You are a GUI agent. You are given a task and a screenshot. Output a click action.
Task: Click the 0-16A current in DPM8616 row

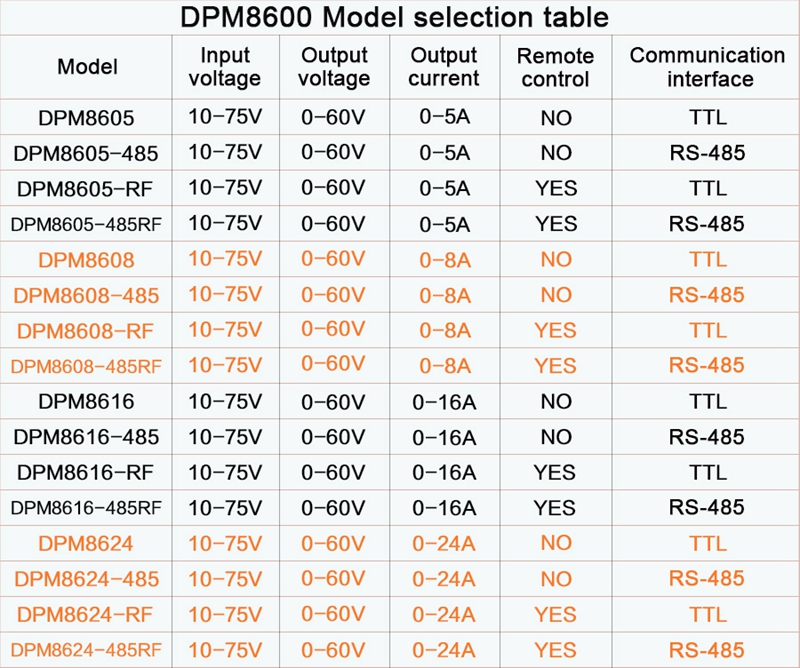(445, 402)
